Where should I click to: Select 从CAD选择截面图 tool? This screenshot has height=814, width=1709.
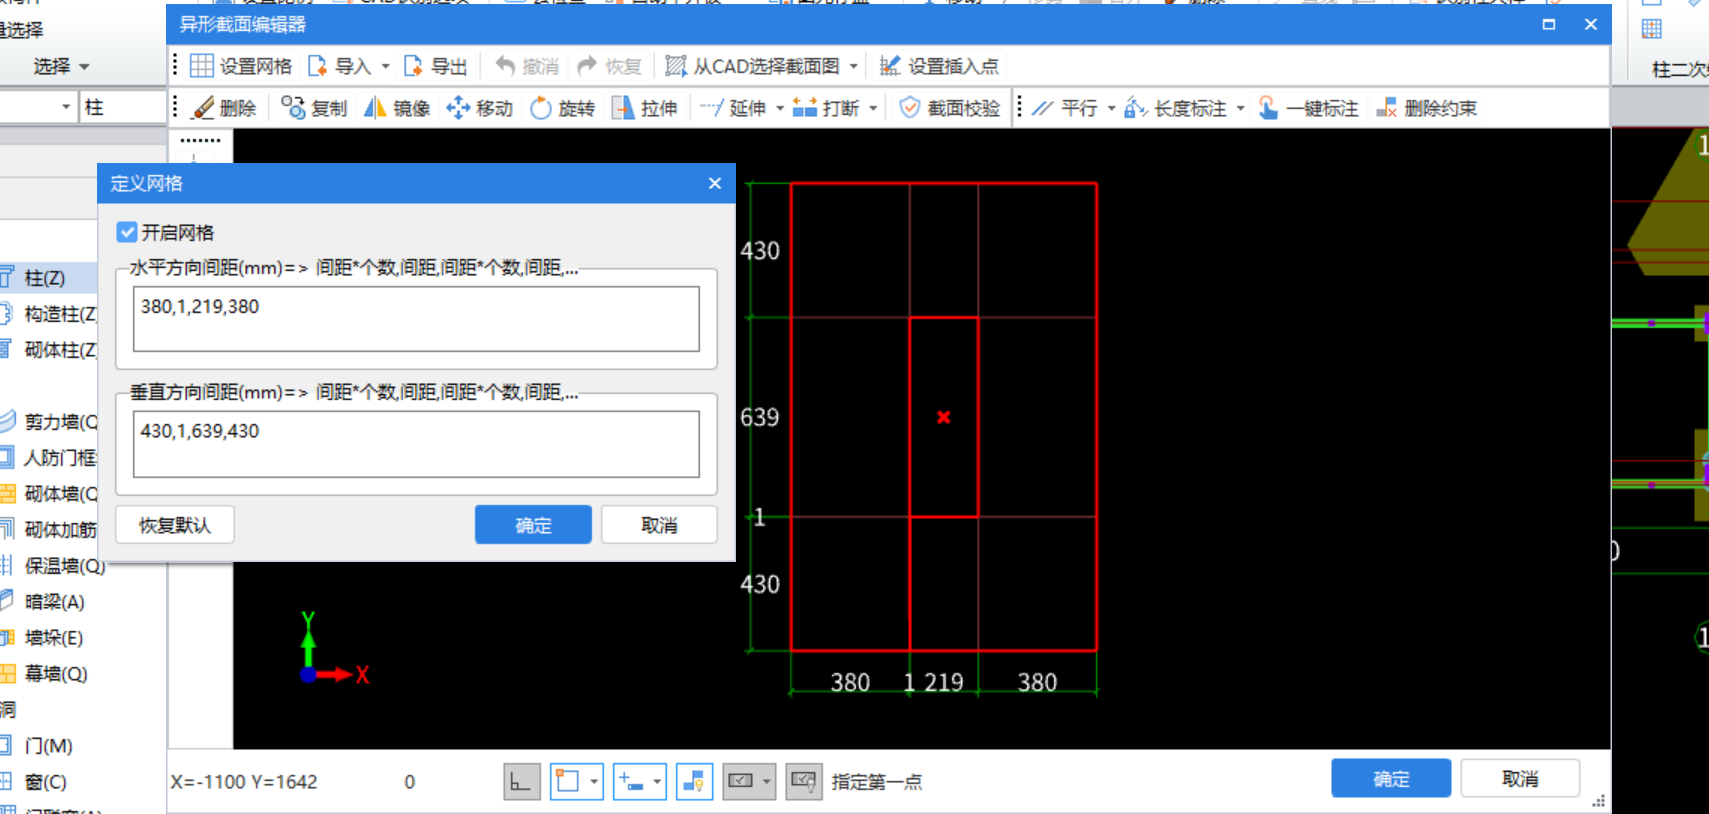(x=752, y=66)
